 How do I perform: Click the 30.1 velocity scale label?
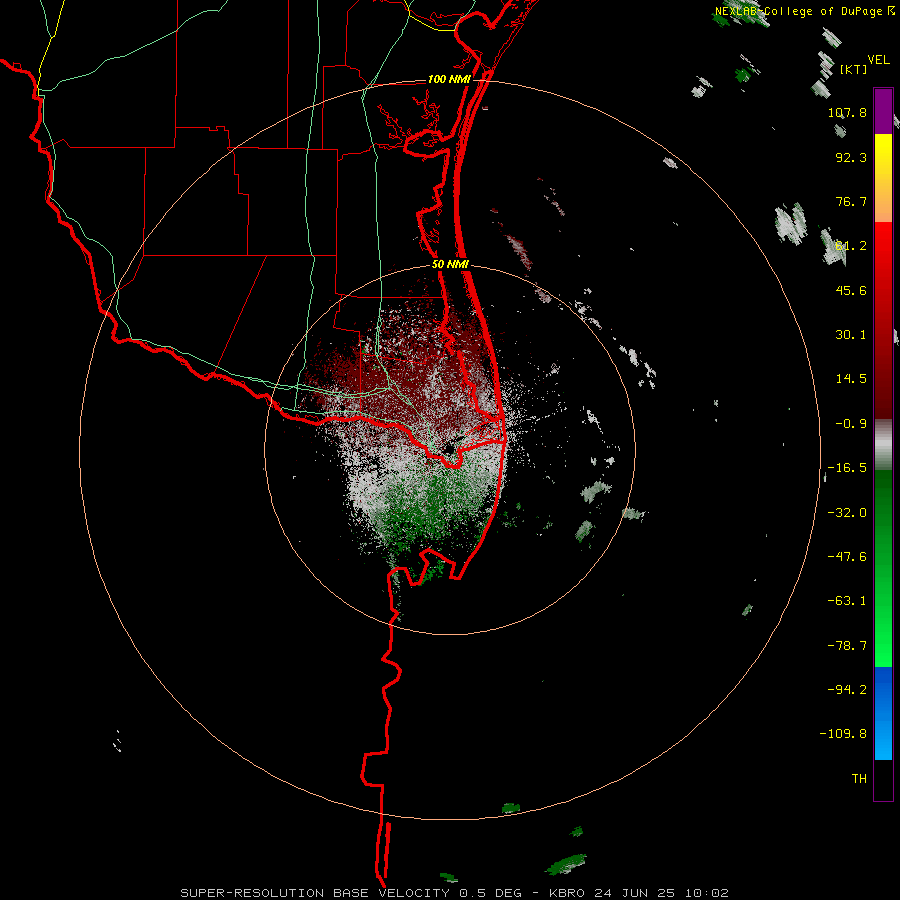pos(851,335)
